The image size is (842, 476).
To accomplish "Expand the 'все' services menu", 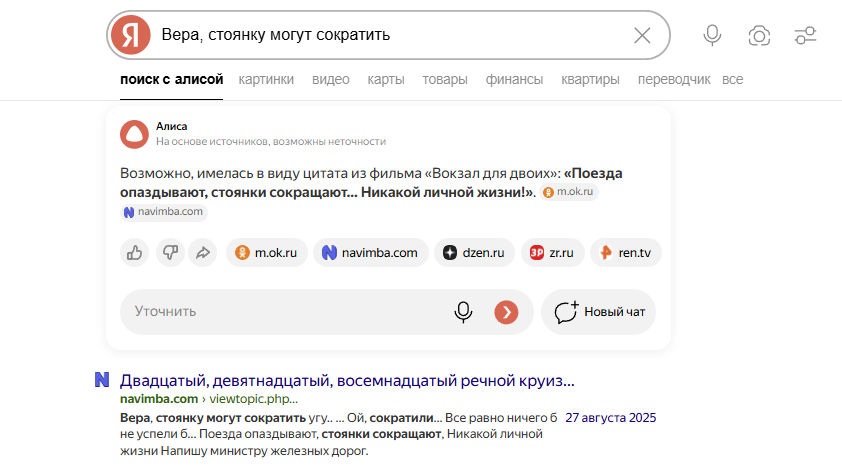I will (x=732, y=80).
